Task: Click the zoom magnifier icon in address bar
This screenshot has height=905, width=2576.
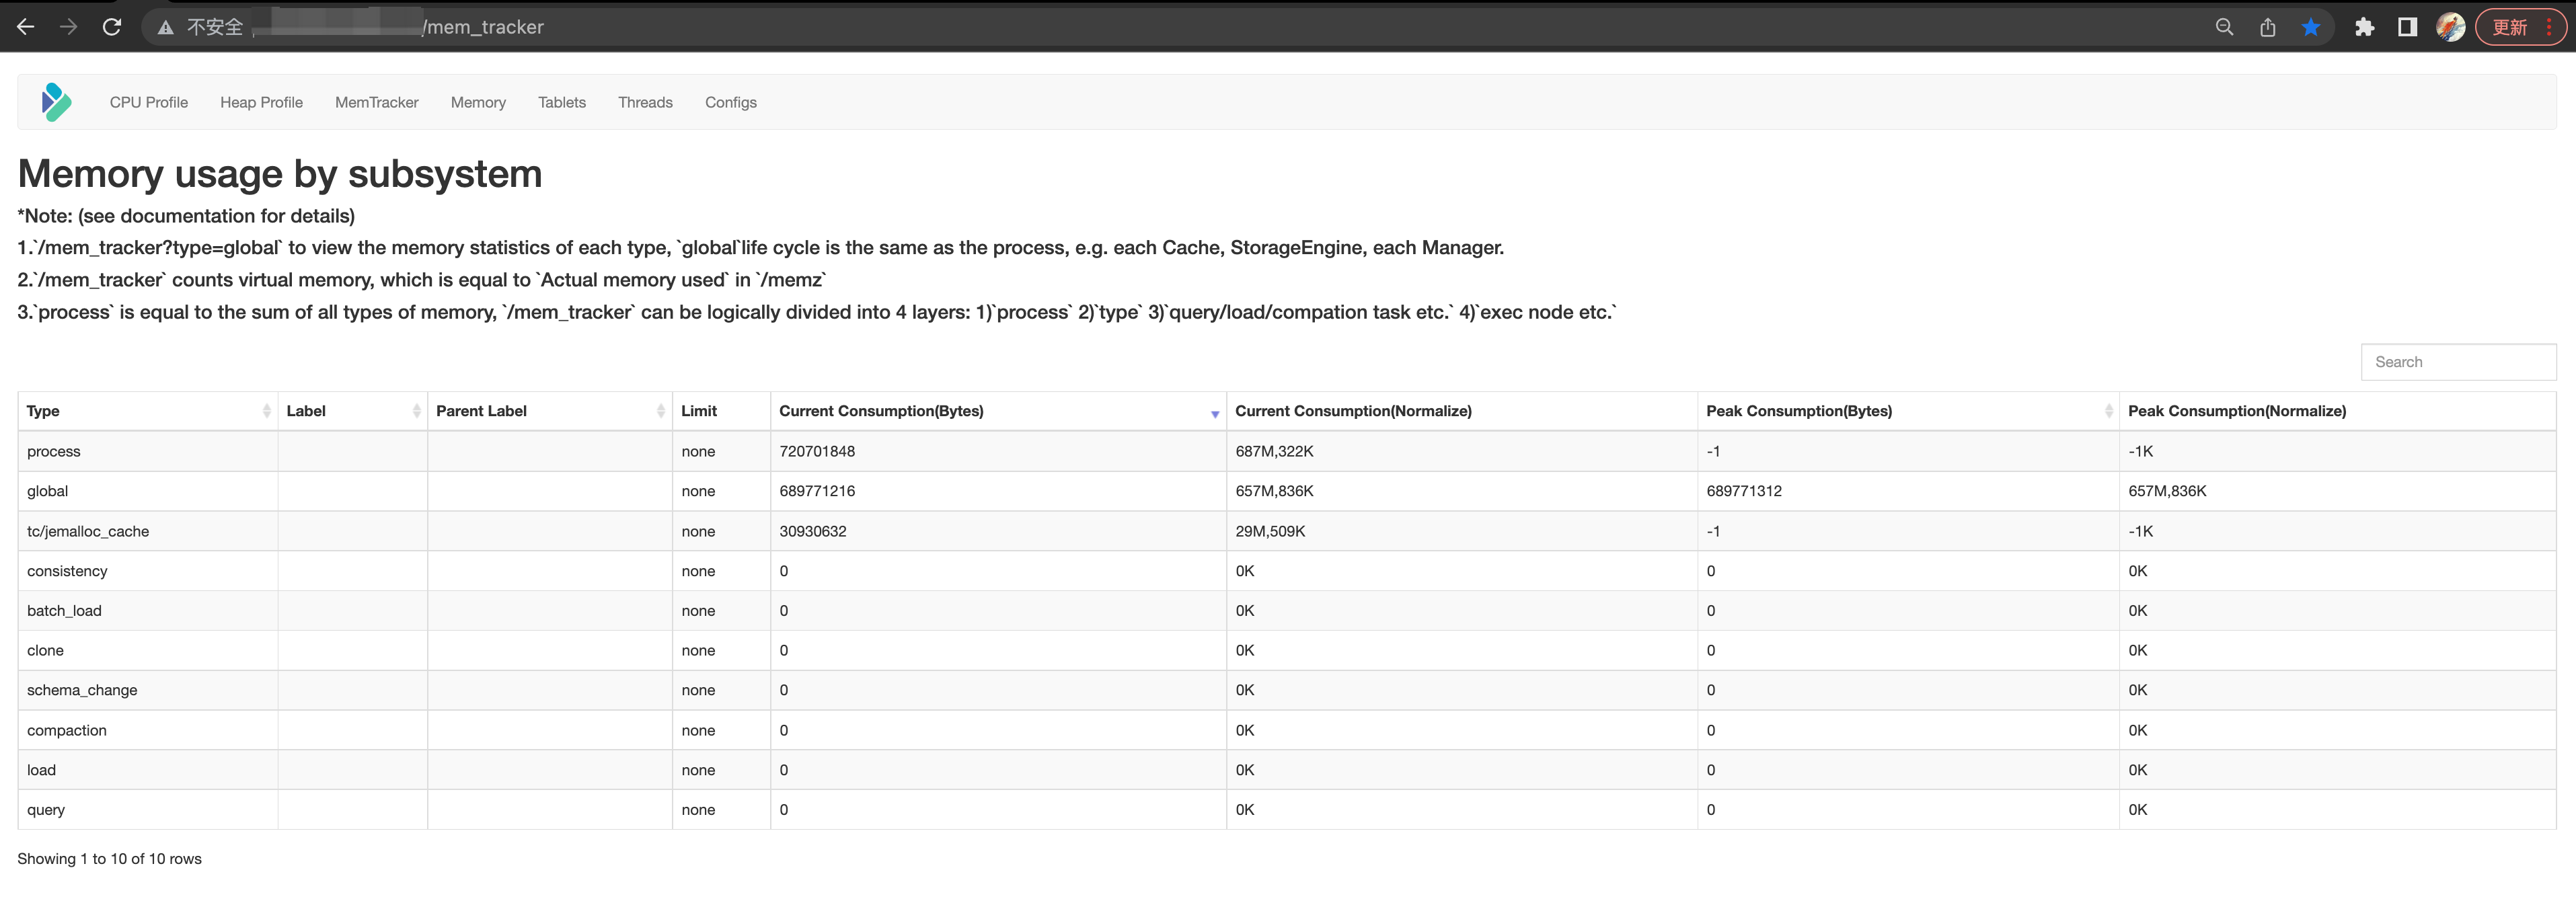Action: (2224, 27)
